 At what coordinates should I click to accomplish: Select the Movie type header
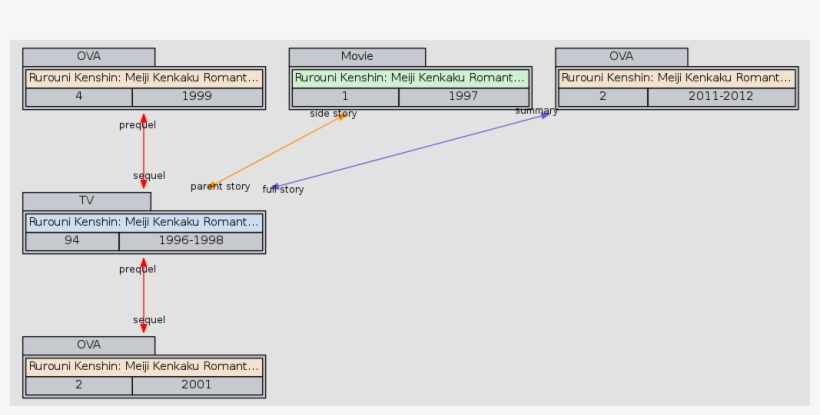point(357,56)
